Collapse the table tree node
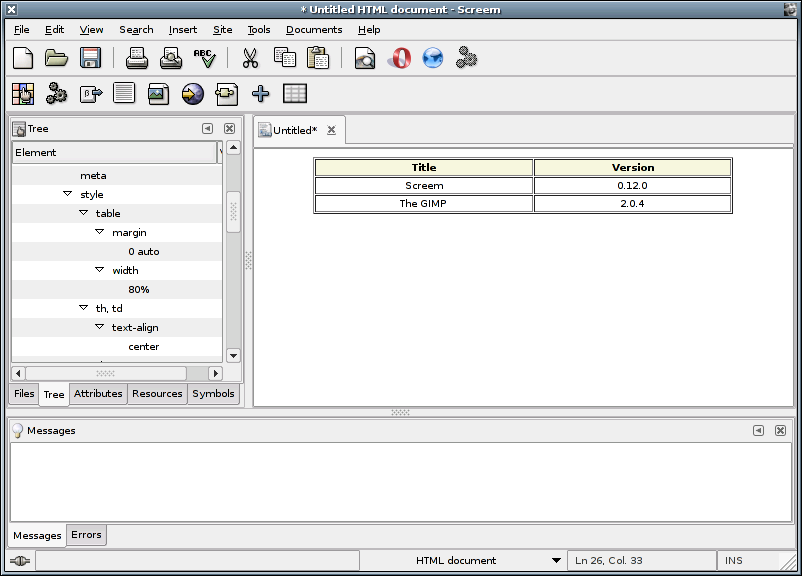The height and width of the screenshot is (576, 802). 83,213
